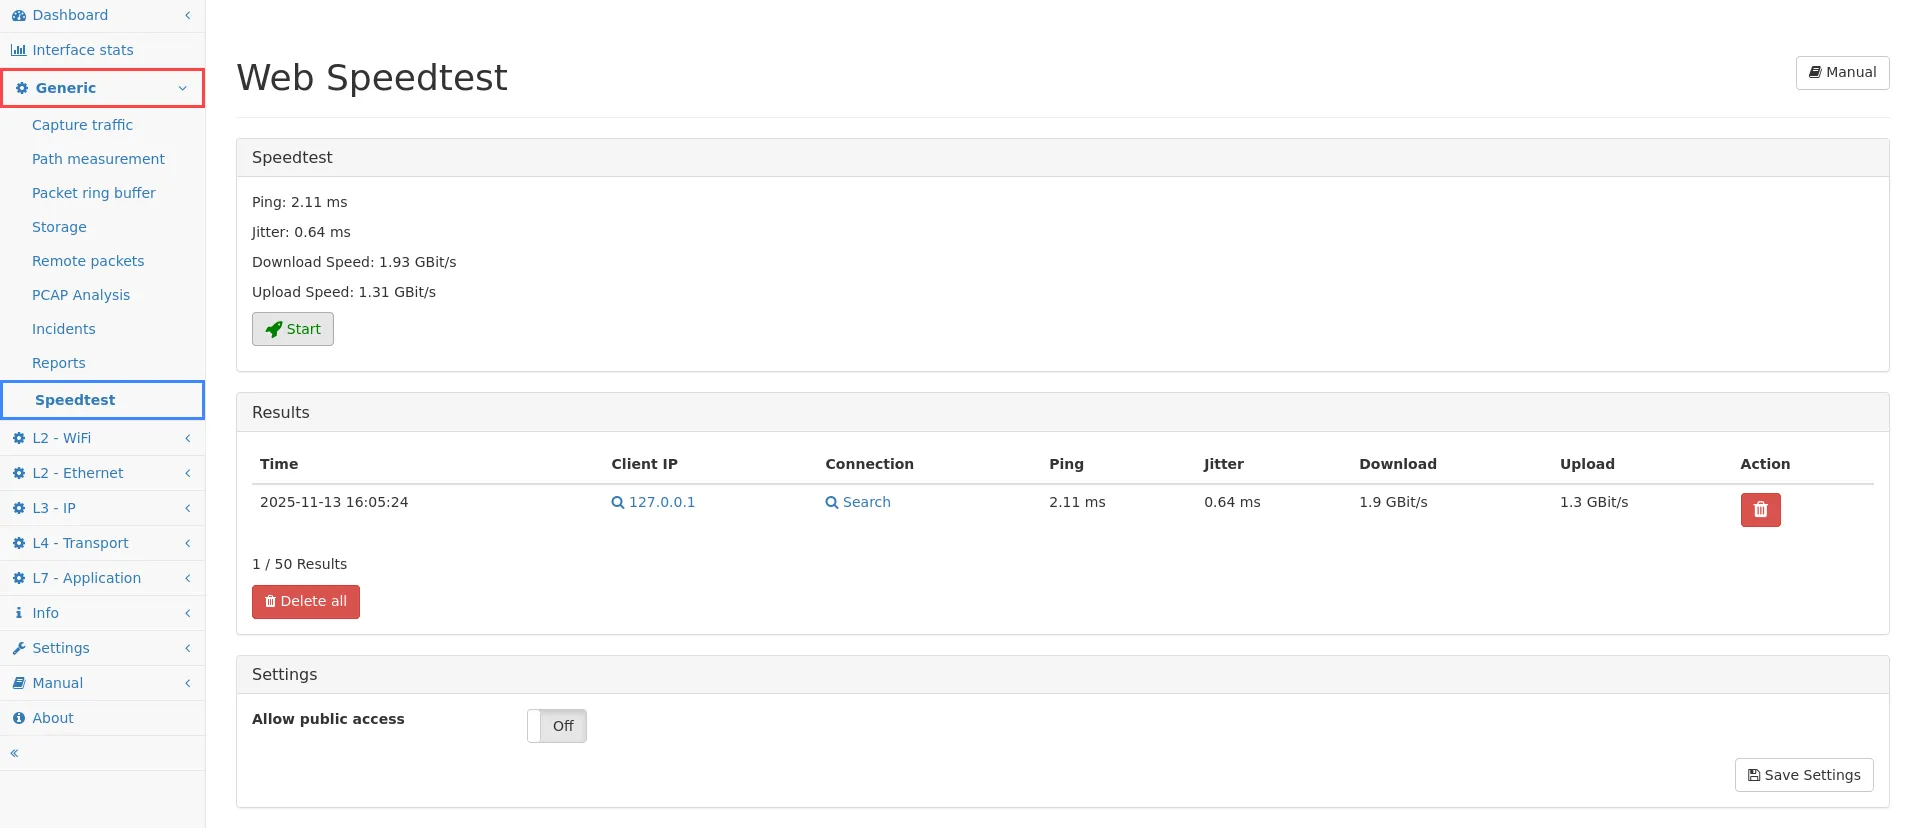
Task: Click the red trash icon in results row
Action: coord(1760,510)
